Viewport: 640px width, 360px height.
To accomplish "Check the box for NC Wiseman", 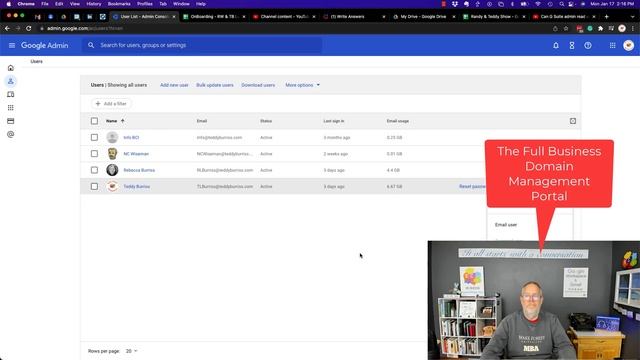I will pyautogui.click(x=94, y=154).
